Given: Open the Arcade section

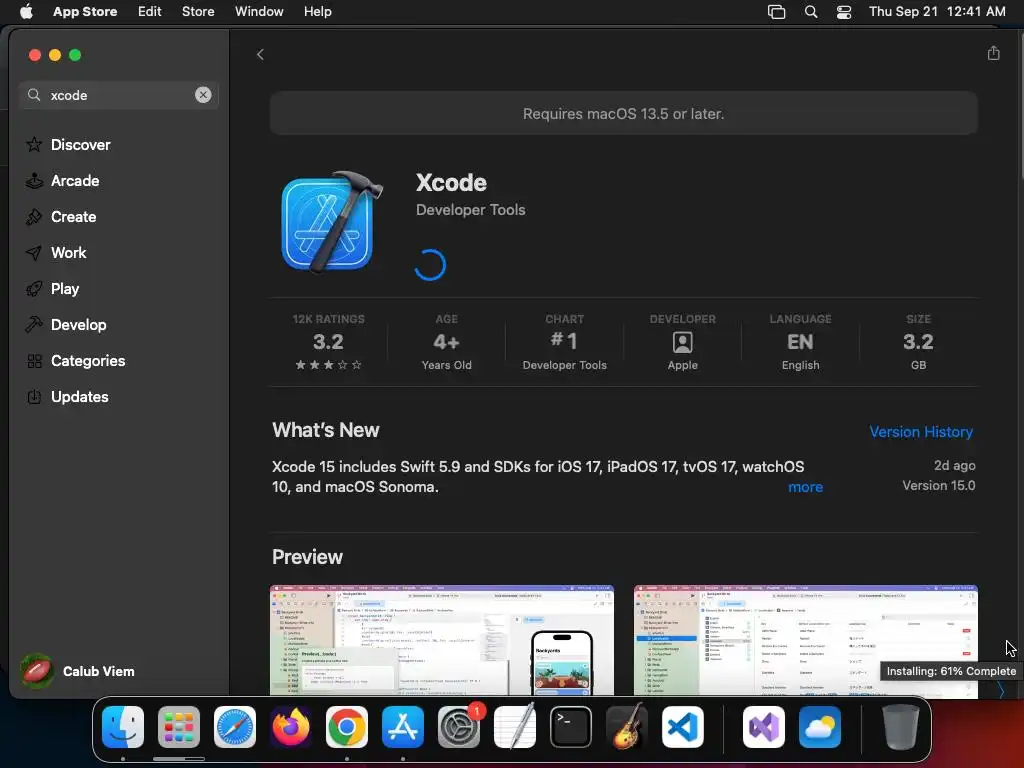Looking at the screenshot, I should point(62,181).
